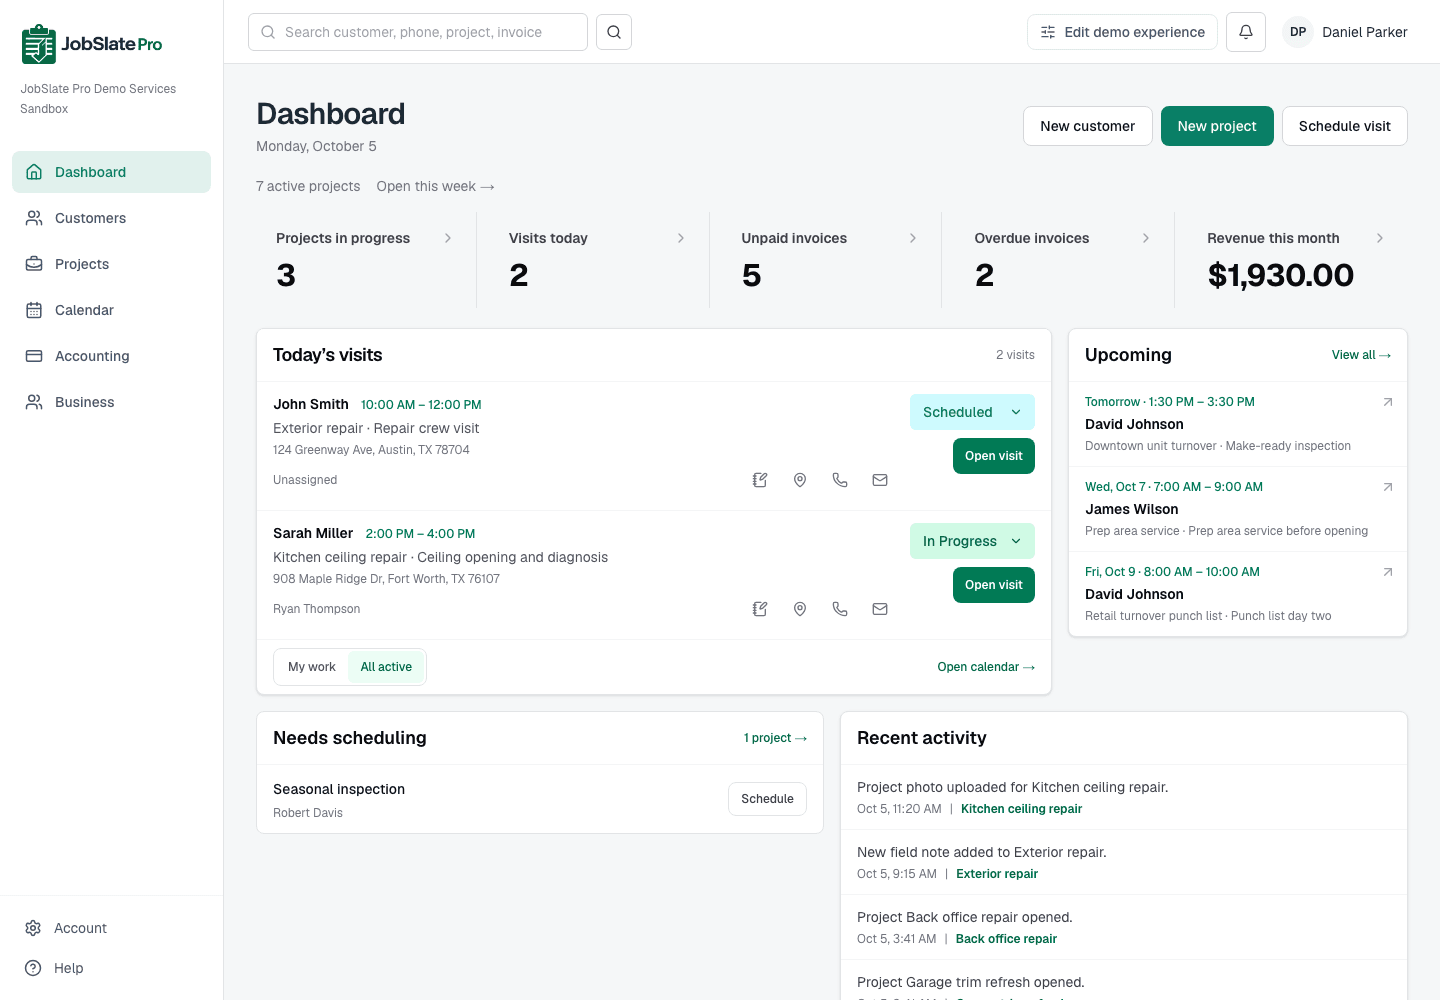This screenshot has width=1440, height=1000.
Task: Email John Smith via envelope icon
Action: pyautogui.click(x=880, y=480)
